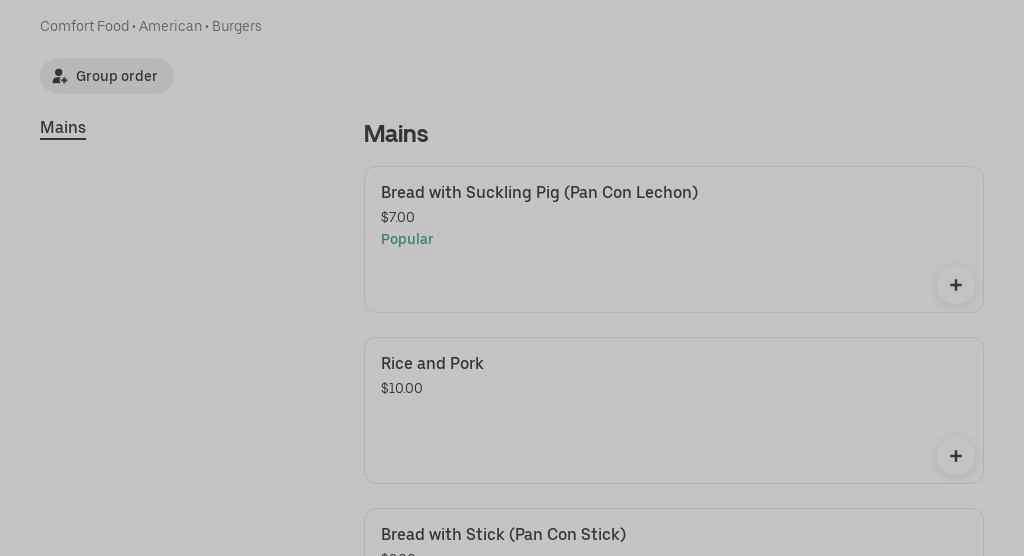Viewport: 1024px width, 556px height.
Task: Select the Burgers cuisine tag
Action: (237, 26)
